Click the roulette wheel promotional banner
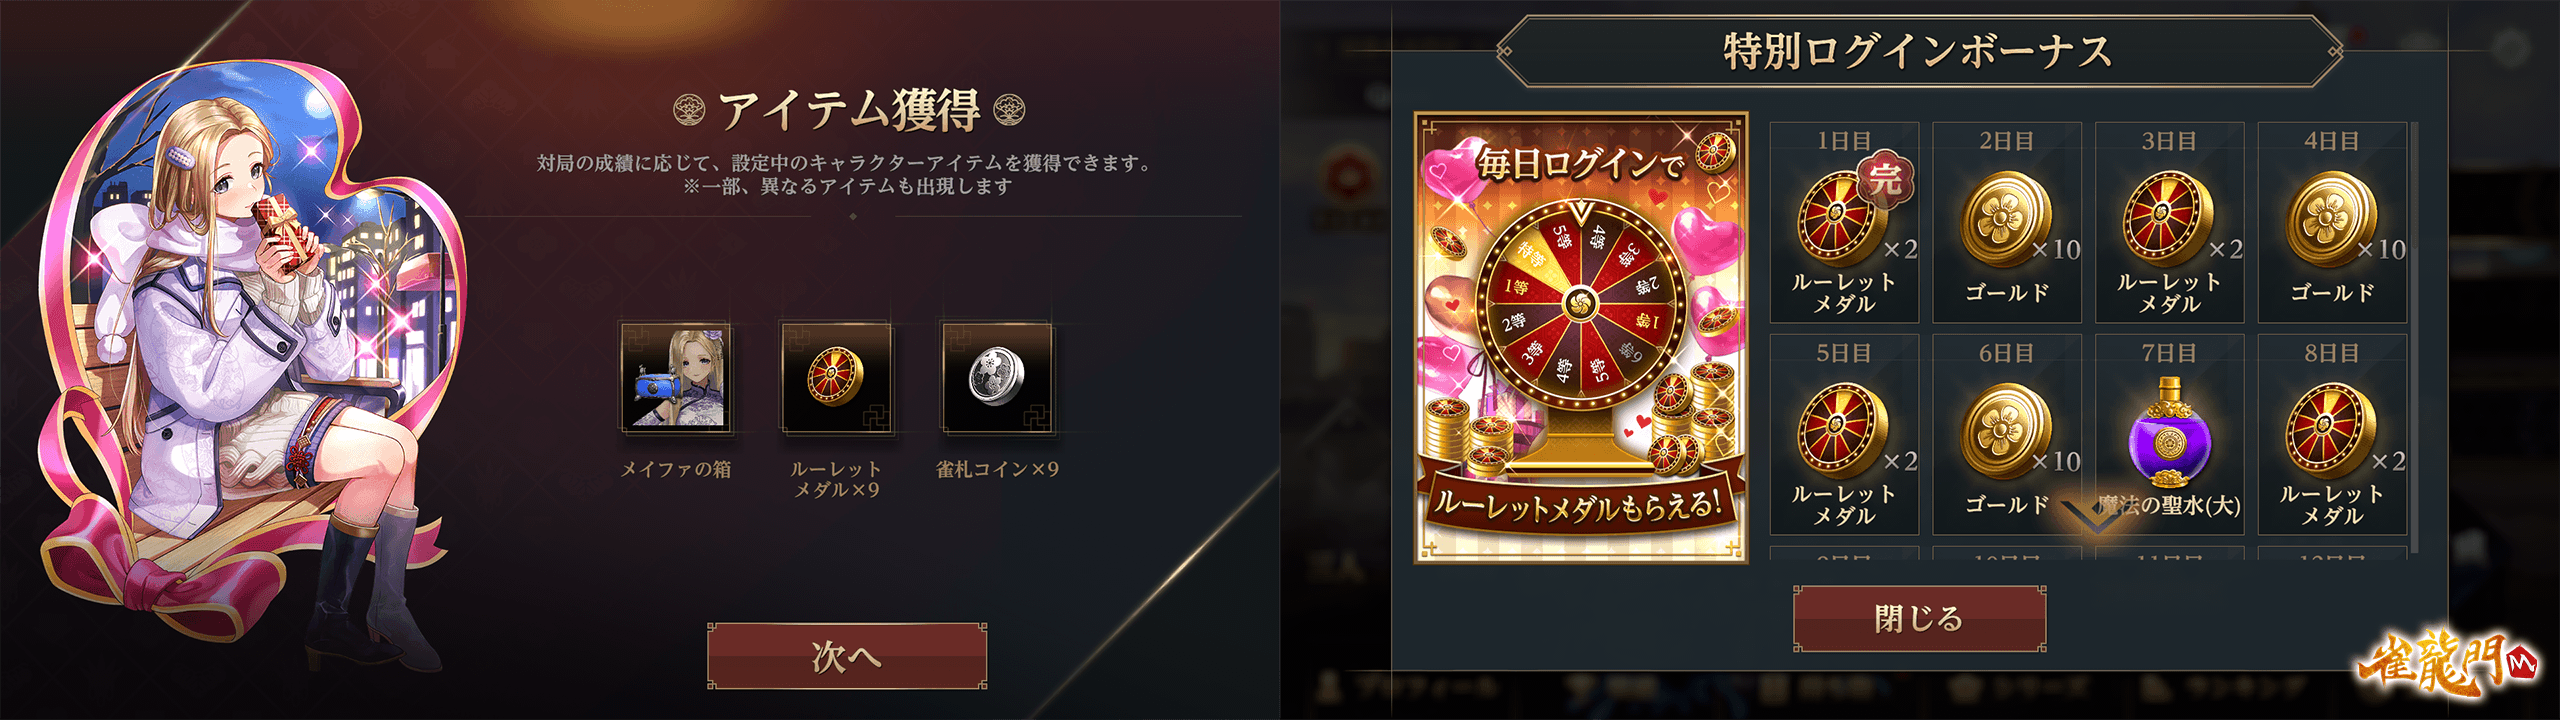The width and height of the screenshot is (2560, 720). [x=1581, y=337]
